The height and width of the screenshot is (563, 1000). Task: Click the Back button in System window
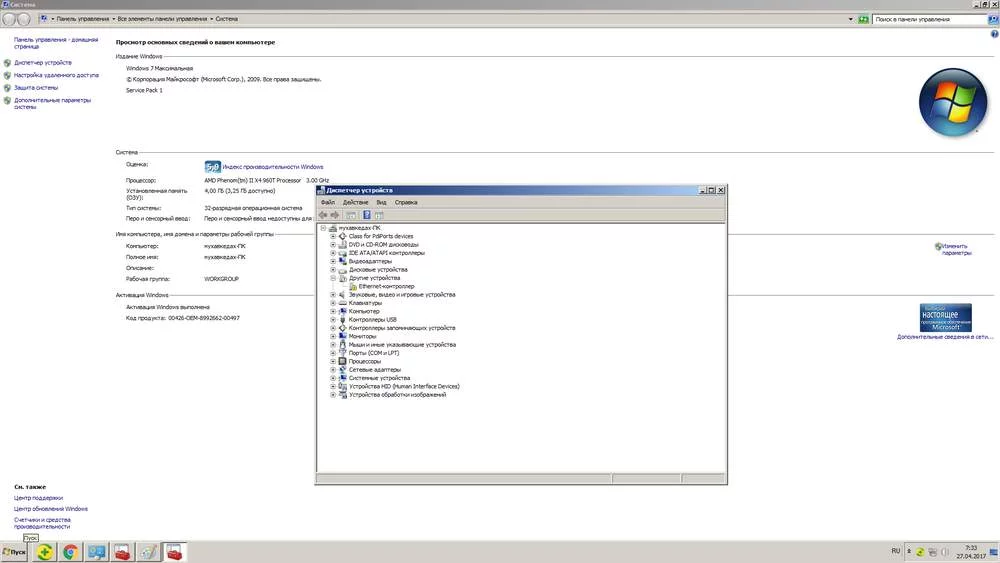tap(9, 19)
